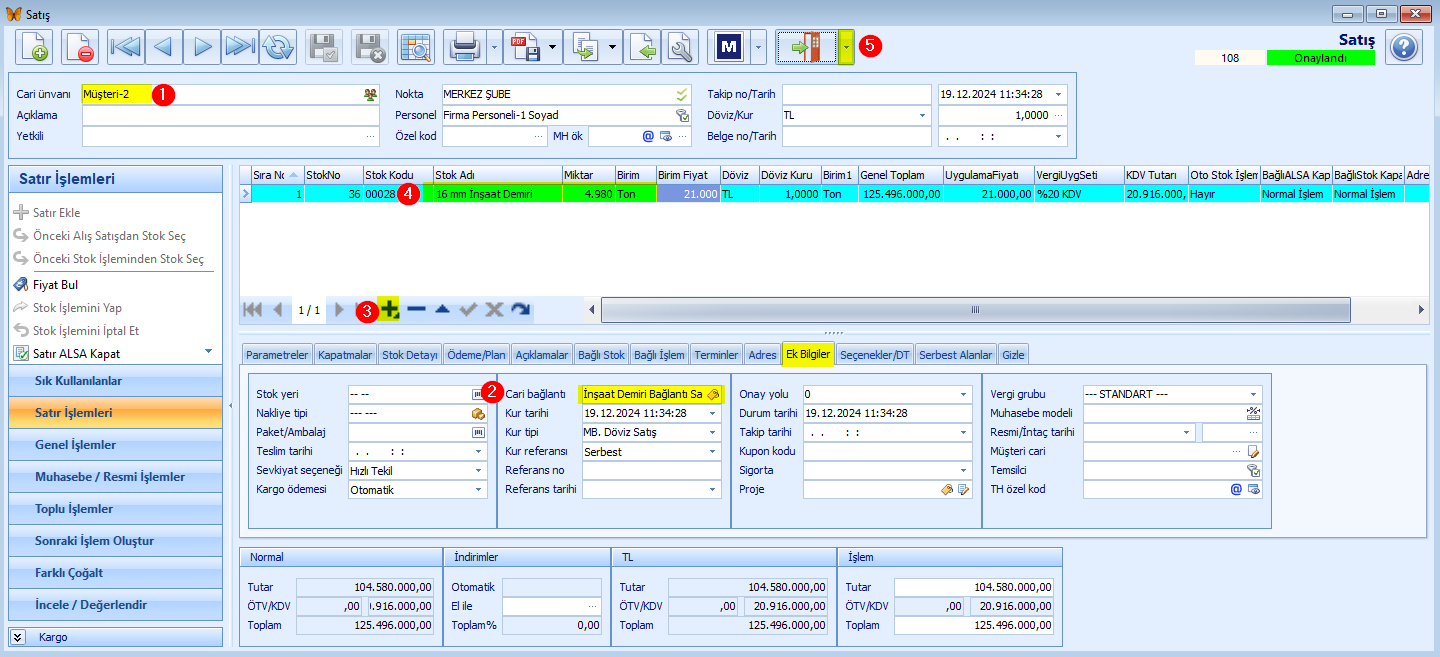Print the sales document
This screenshot has height=657, width=1440.
click(x=465, y=47)
